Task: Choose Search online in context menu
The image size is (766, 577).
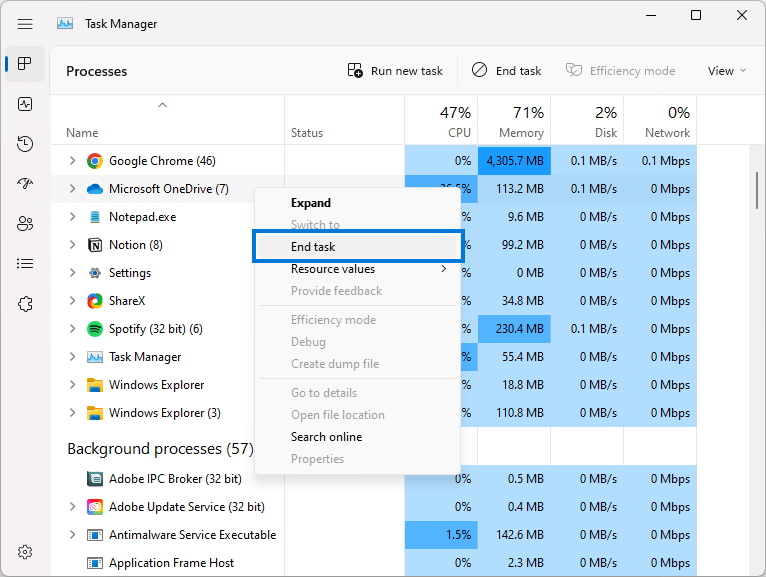Action: point(358,437)
